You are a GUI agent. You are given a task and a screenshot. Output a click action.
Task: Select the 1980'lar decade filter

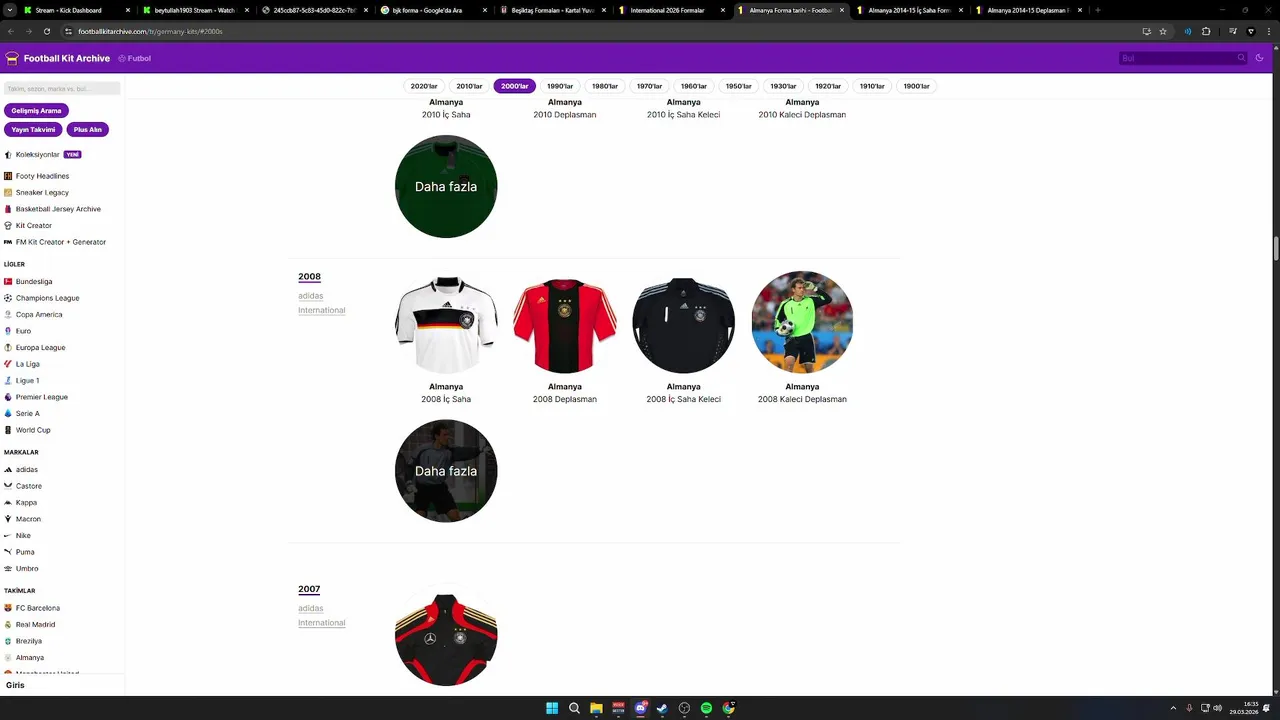click(x=605, y=86)
